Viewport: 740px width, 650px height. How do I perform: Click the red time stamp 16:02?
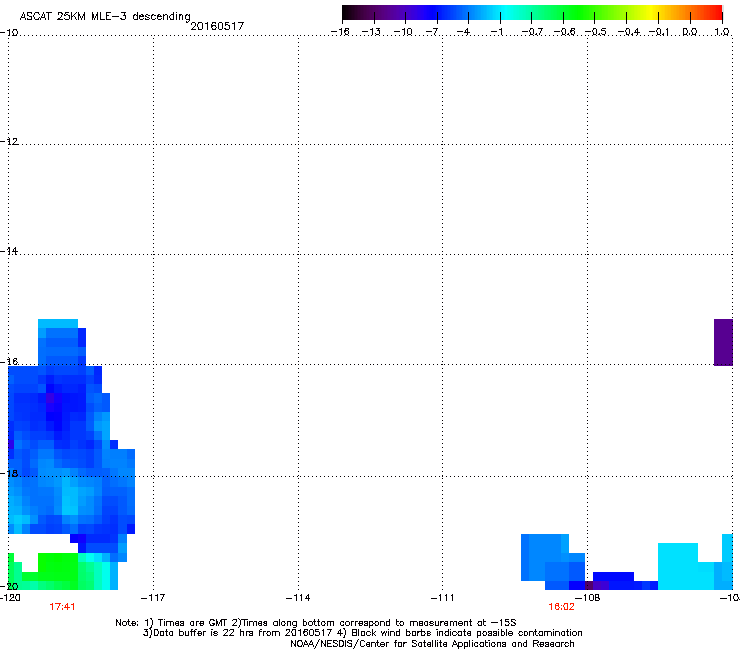click(x=561, y=607)
